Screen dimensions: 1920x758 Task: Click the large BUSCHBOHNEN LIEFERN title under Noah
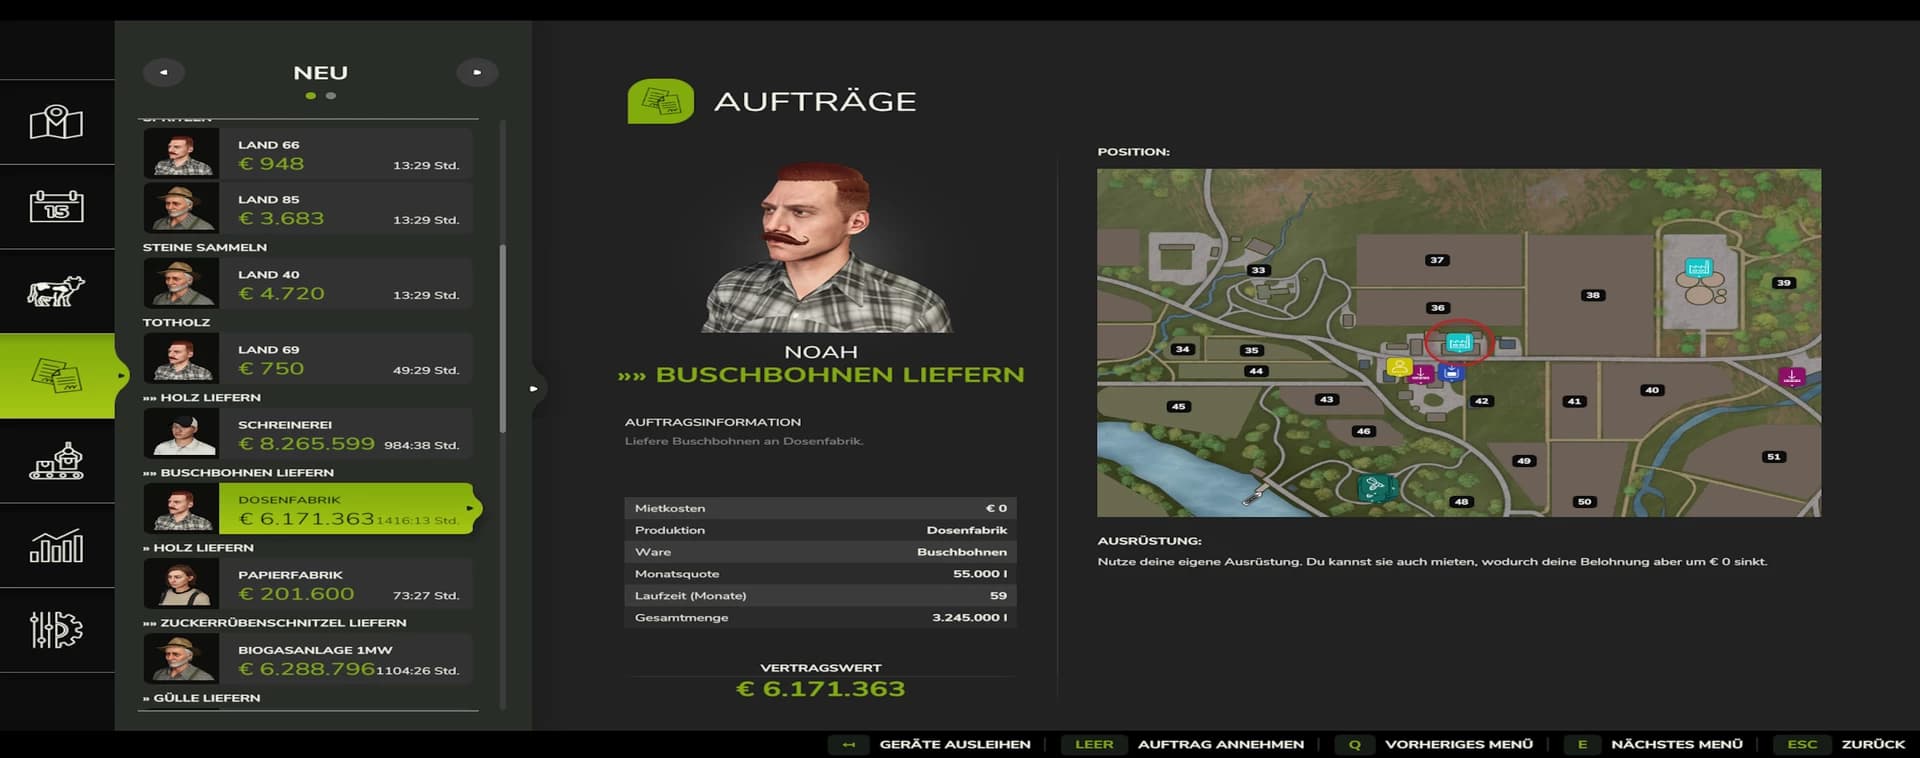pyautogui.click(x=821, y=375)
